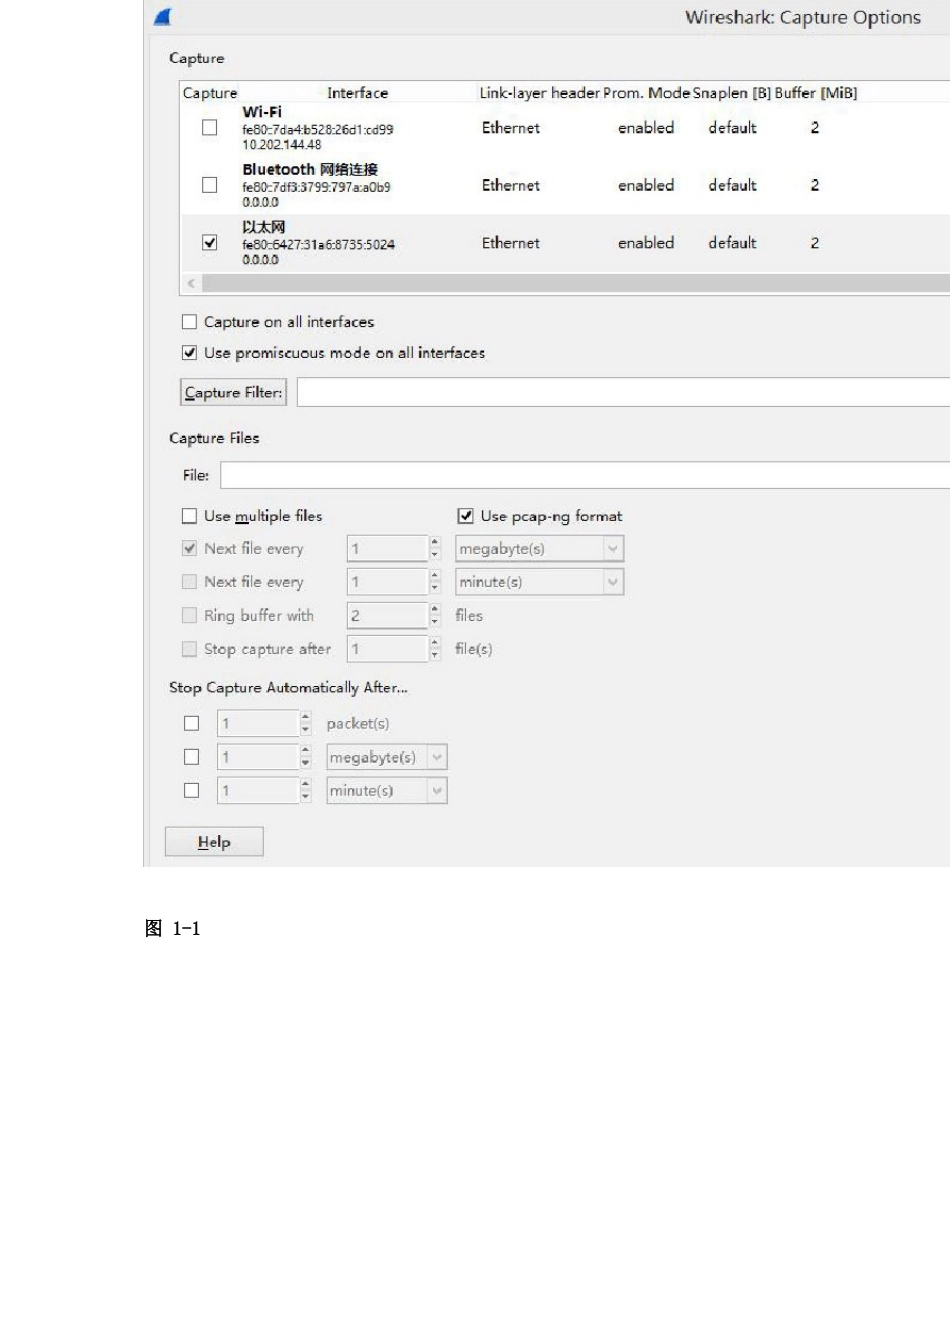Click the Snaplen [B] column header
Screen dimensions: 950x1344
pos(731,93)
